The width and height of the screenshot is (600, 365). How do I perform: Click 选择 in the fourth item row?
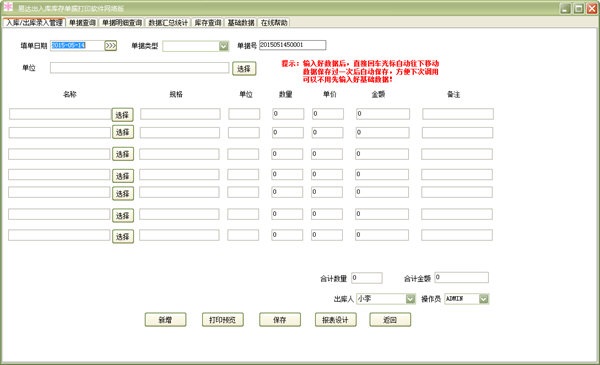[122, 176]
